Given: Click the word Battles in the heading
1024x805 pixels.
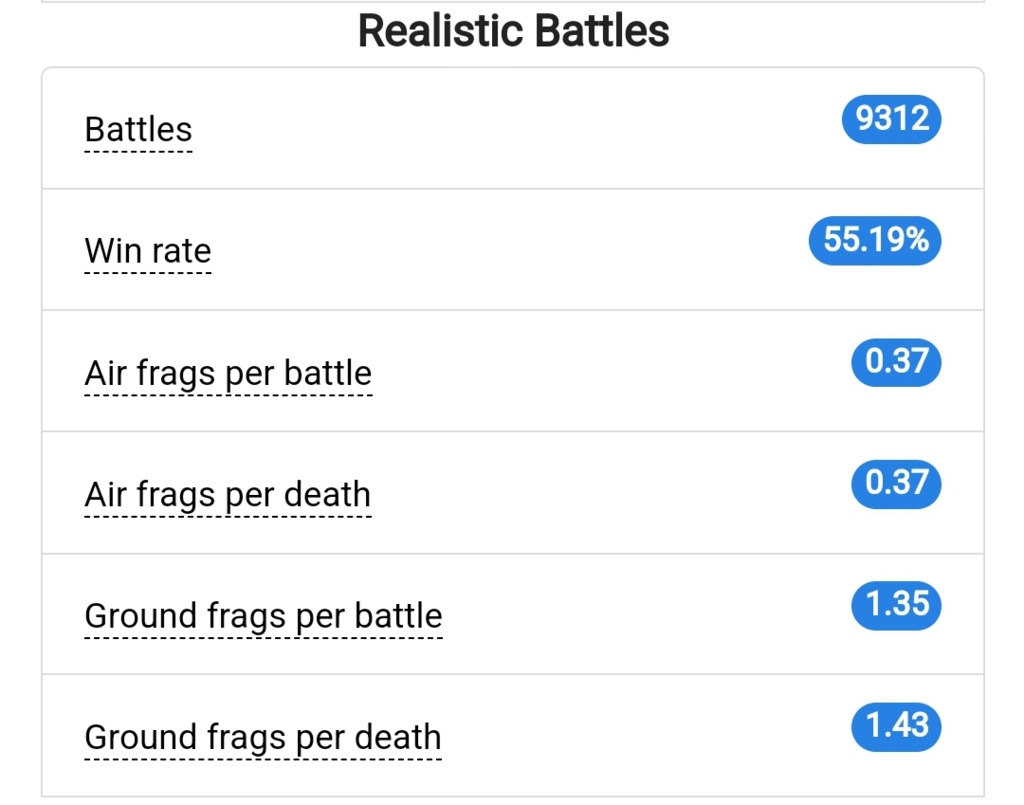Looking at the screenshot, I should pyautogui.click(x=602, y=31).
